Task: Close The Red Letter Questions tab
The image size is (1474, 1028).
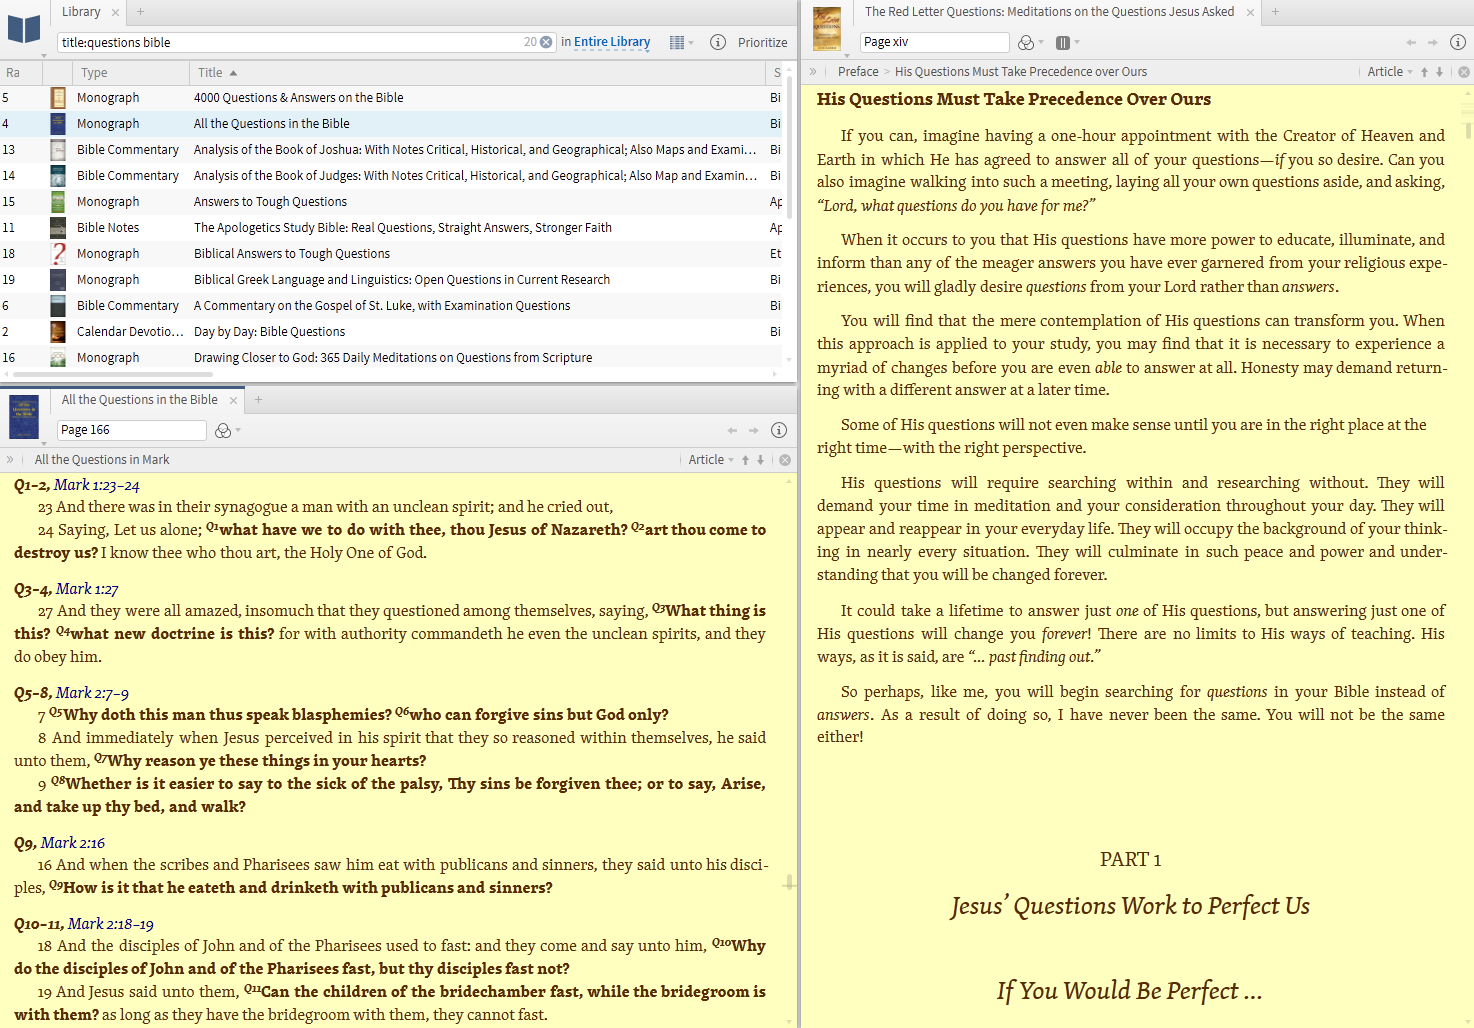Action: point(1250,12)
